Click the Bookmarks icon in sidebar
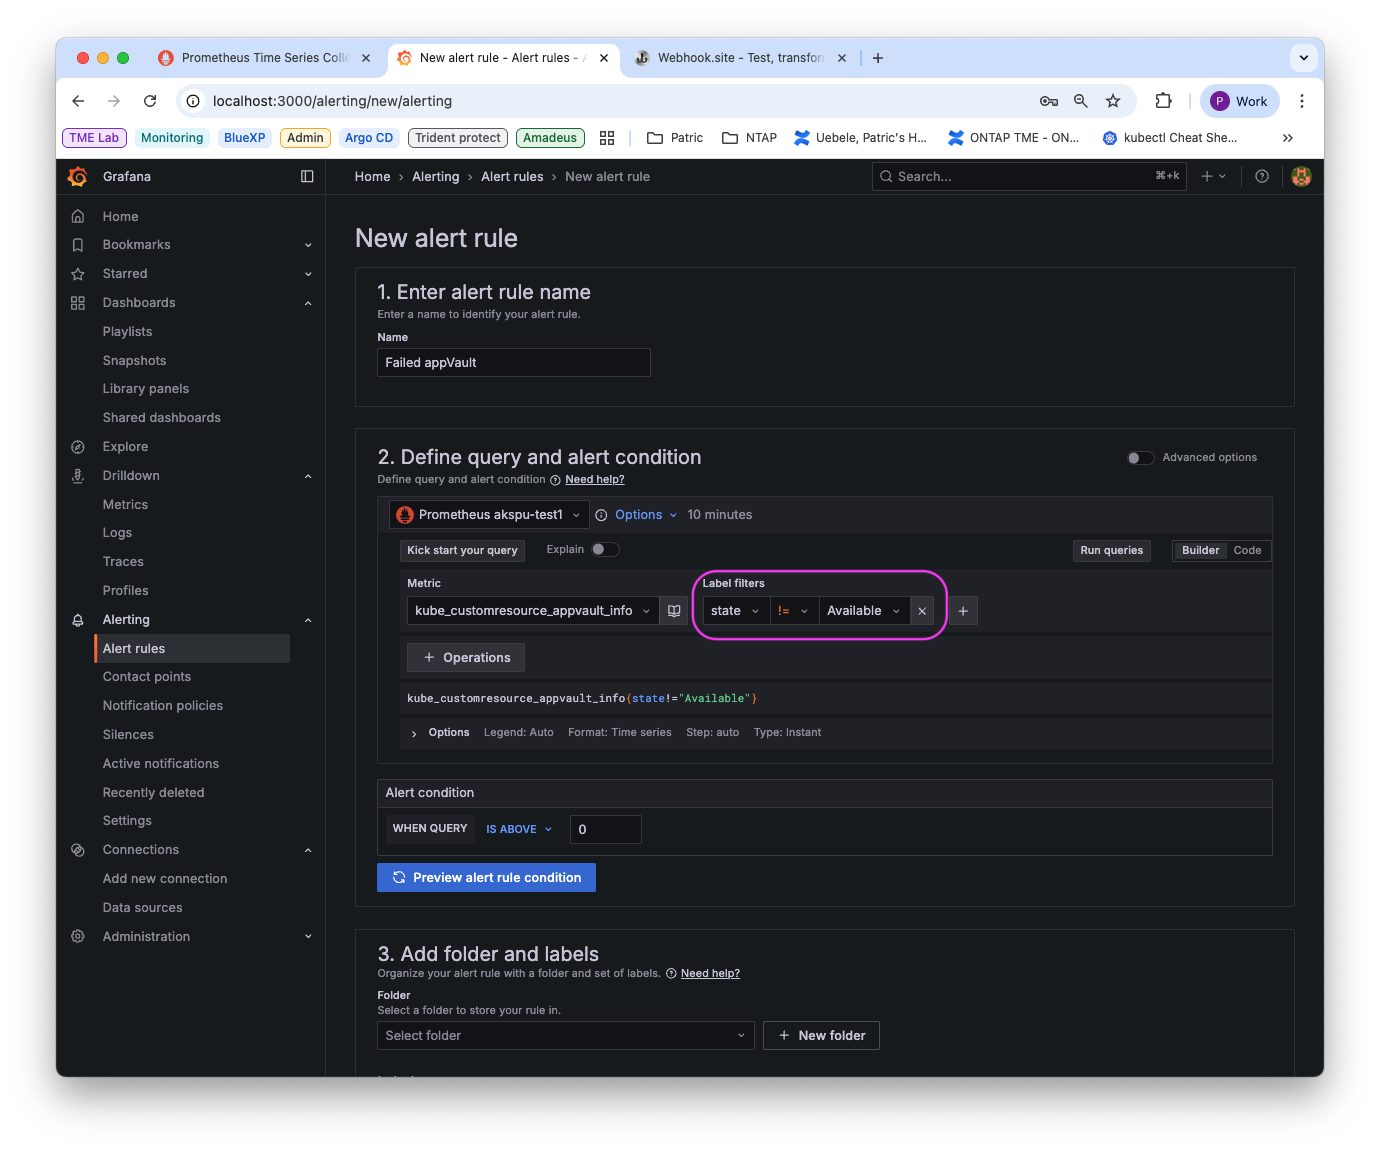 click(x=78, y=245)
